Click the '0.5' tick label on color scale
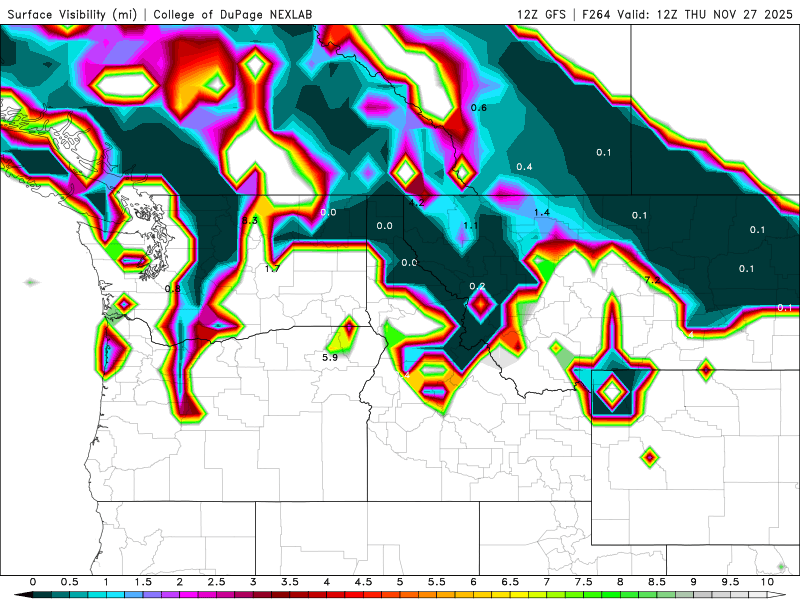This screenshot has width=800, height=600. click(x=69, y=582)
